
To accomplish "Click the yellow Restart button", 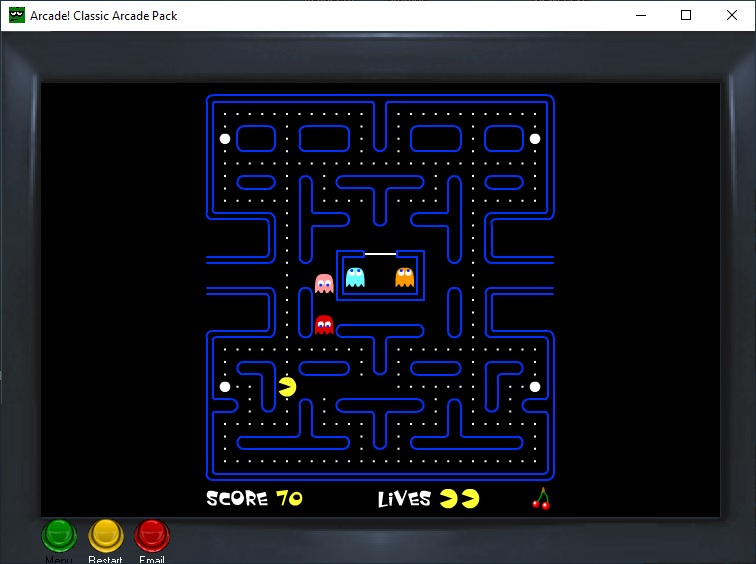I will (106, 536).
